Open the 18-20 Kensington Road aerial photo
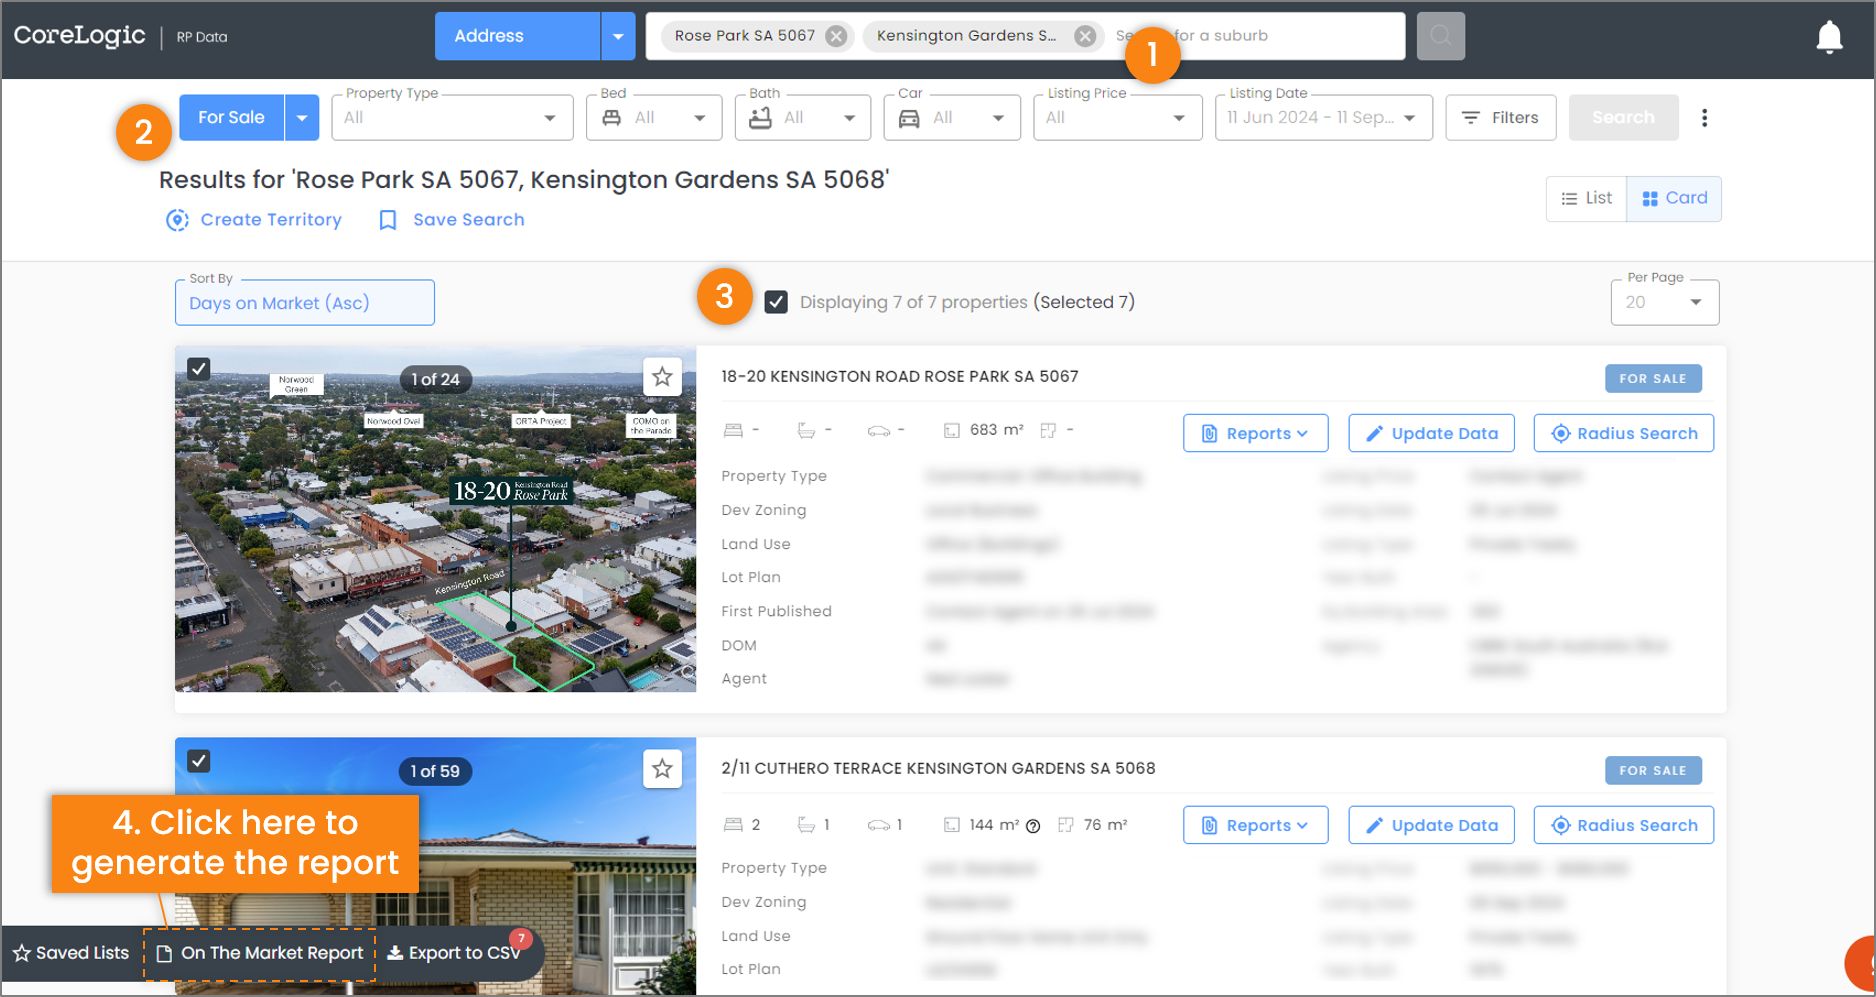 pyautogui.click(x=436, y=519)
